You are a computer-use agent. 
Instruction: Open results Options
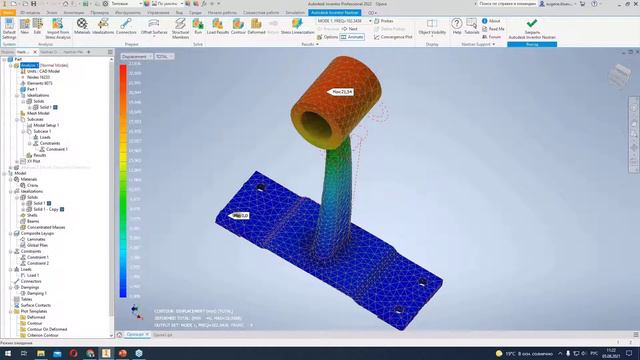point(327,37)
